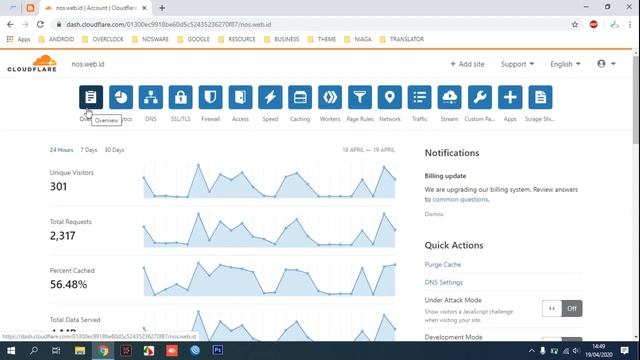Open the Page Rules funnel icon
Viewport: 640px width, 360px height.
[x=360, y=97]
